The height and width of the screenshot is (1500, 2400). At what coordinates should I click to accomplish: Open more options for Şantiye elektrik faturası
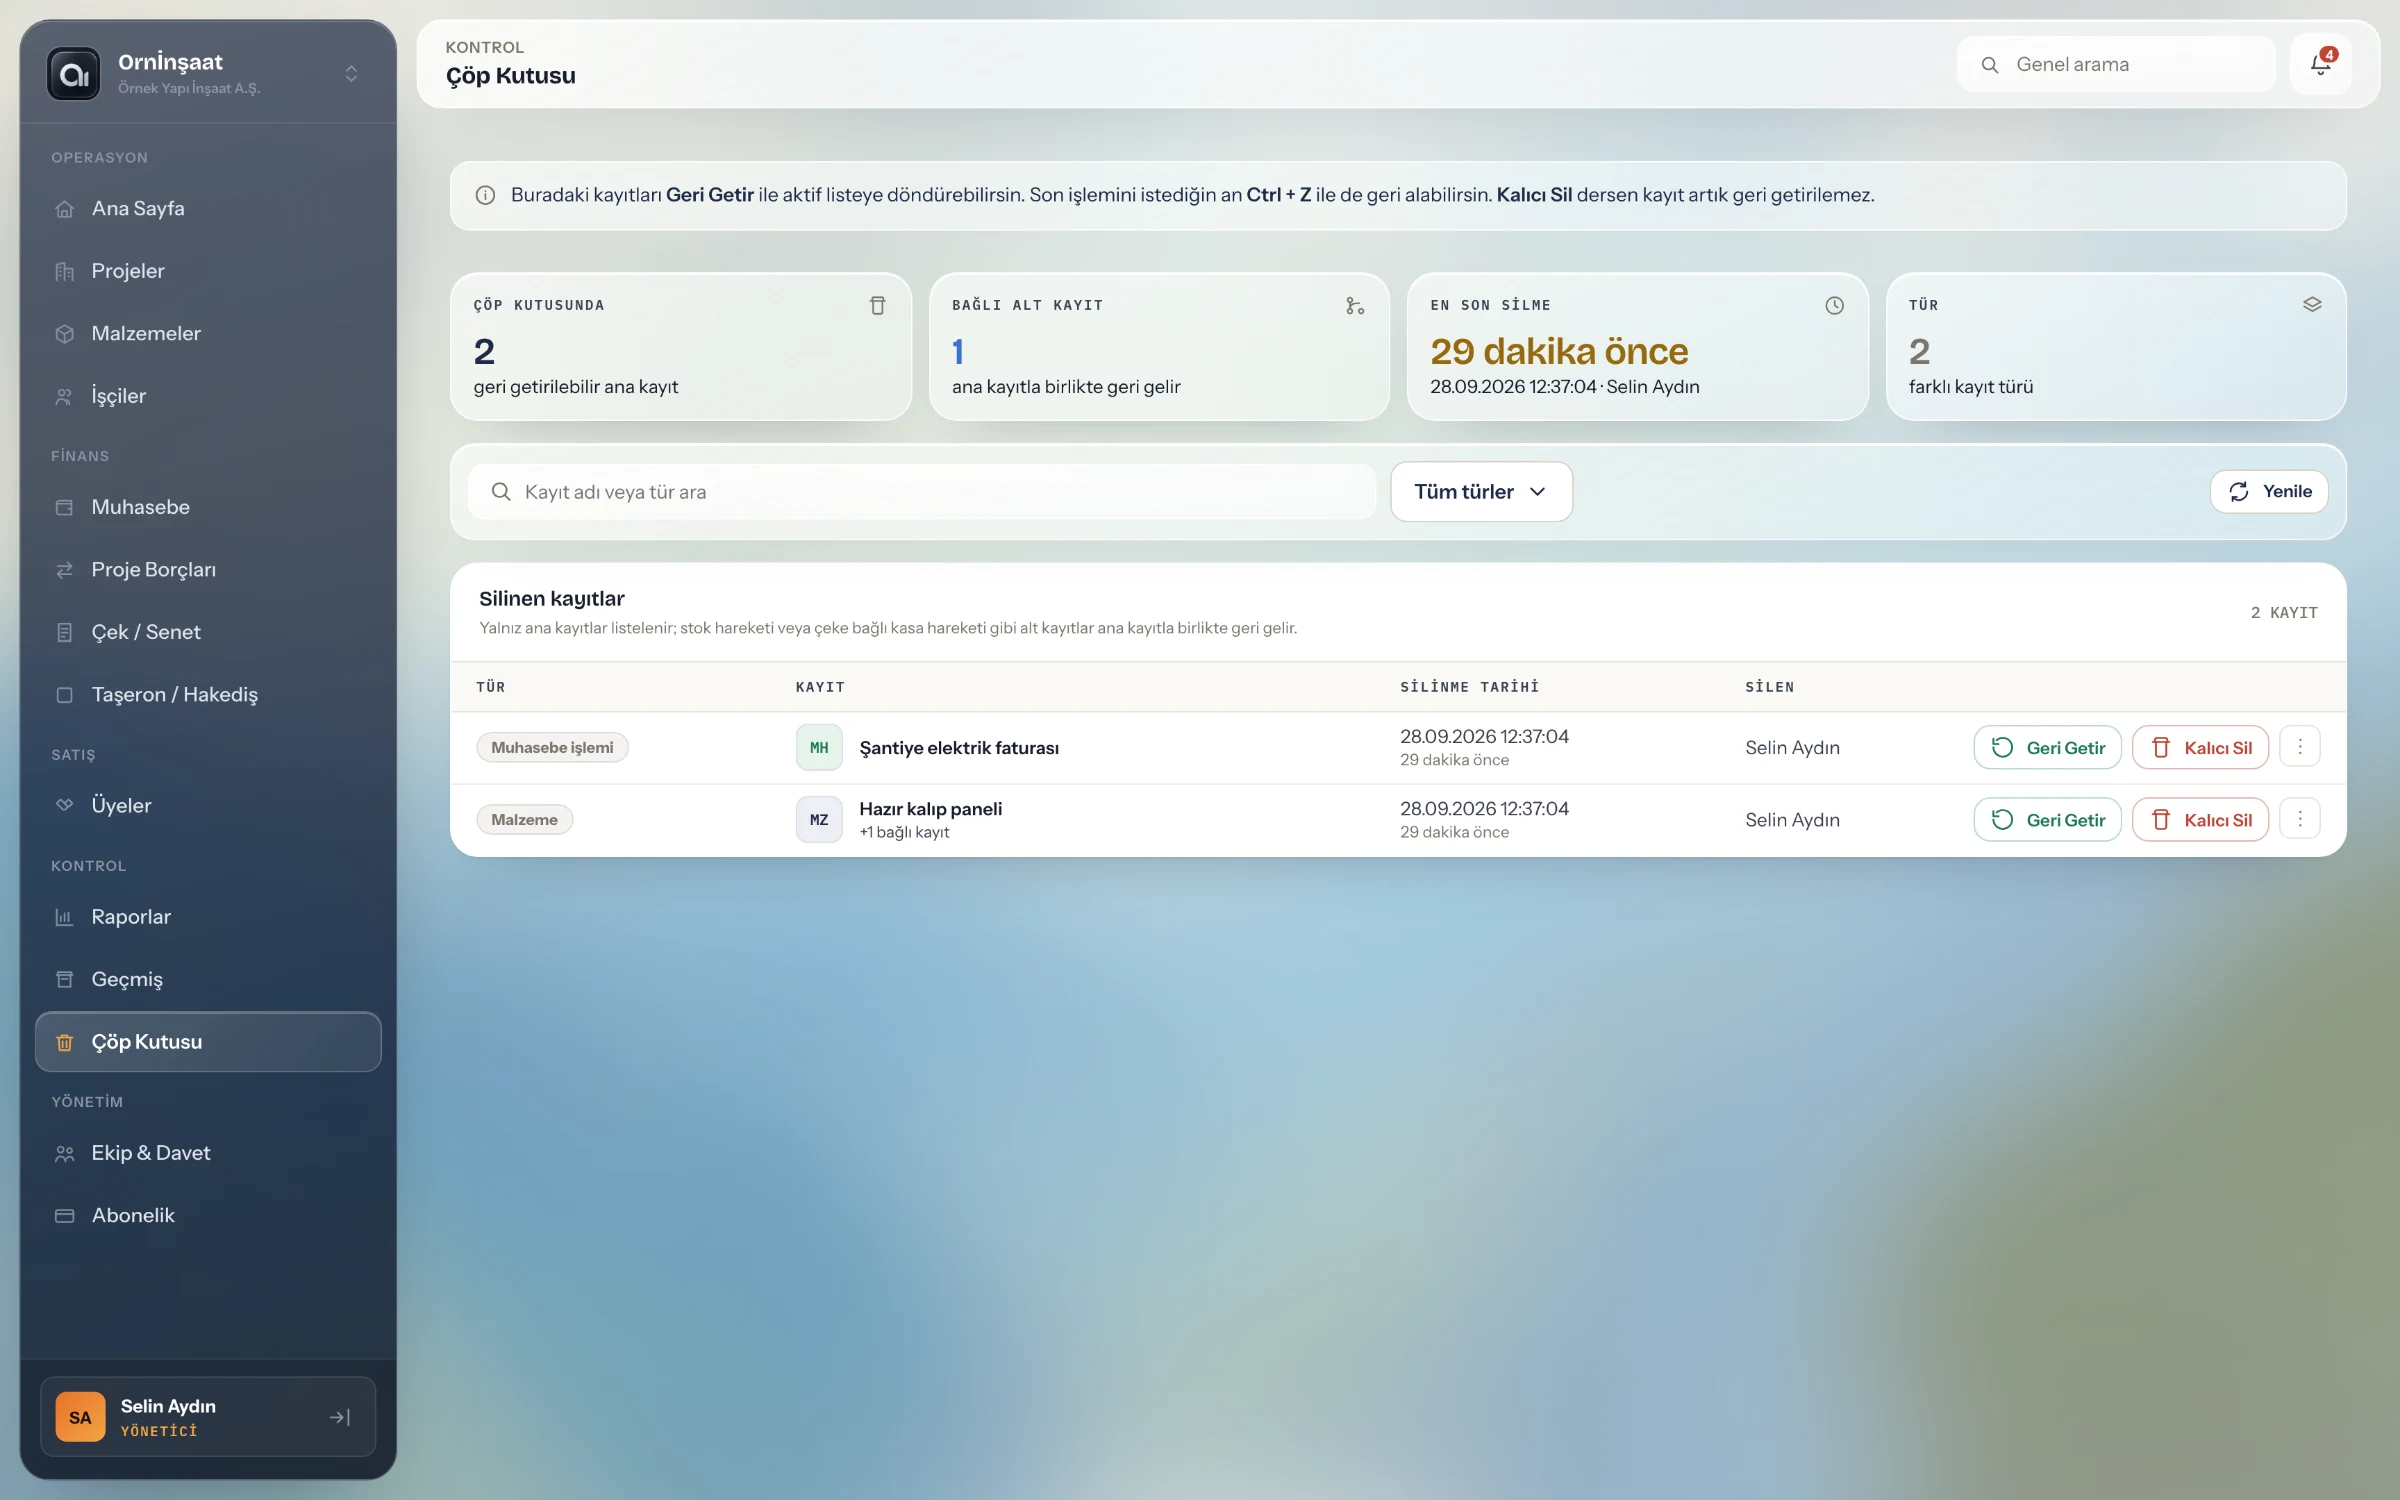(2300, 747)
